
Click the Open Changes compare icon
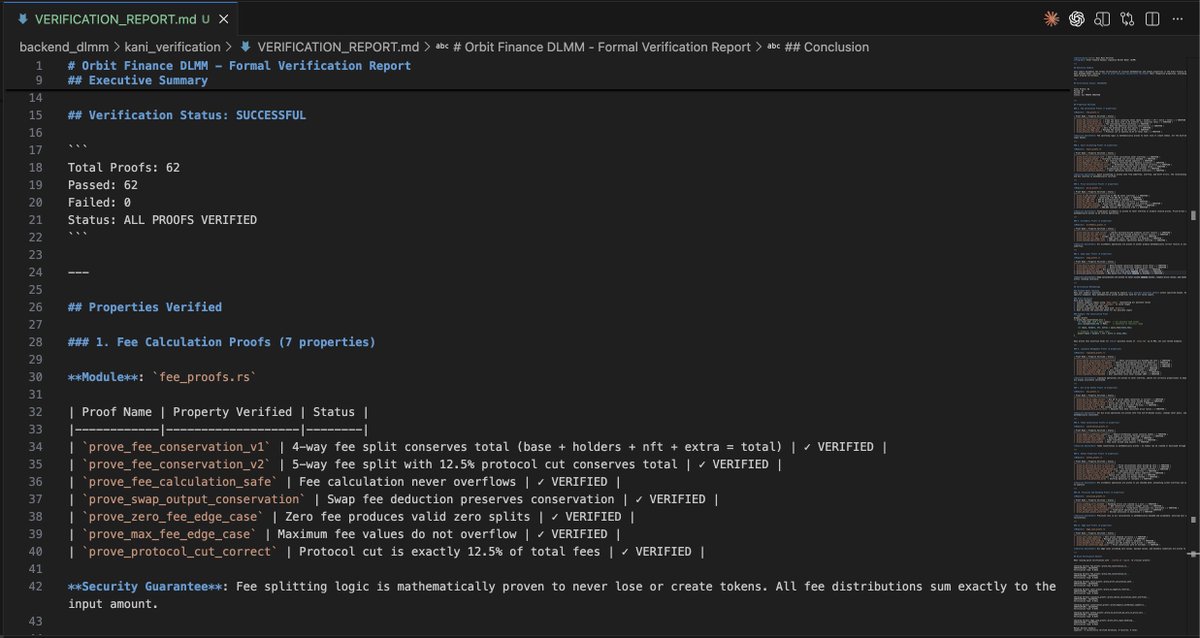(1128, 18)
